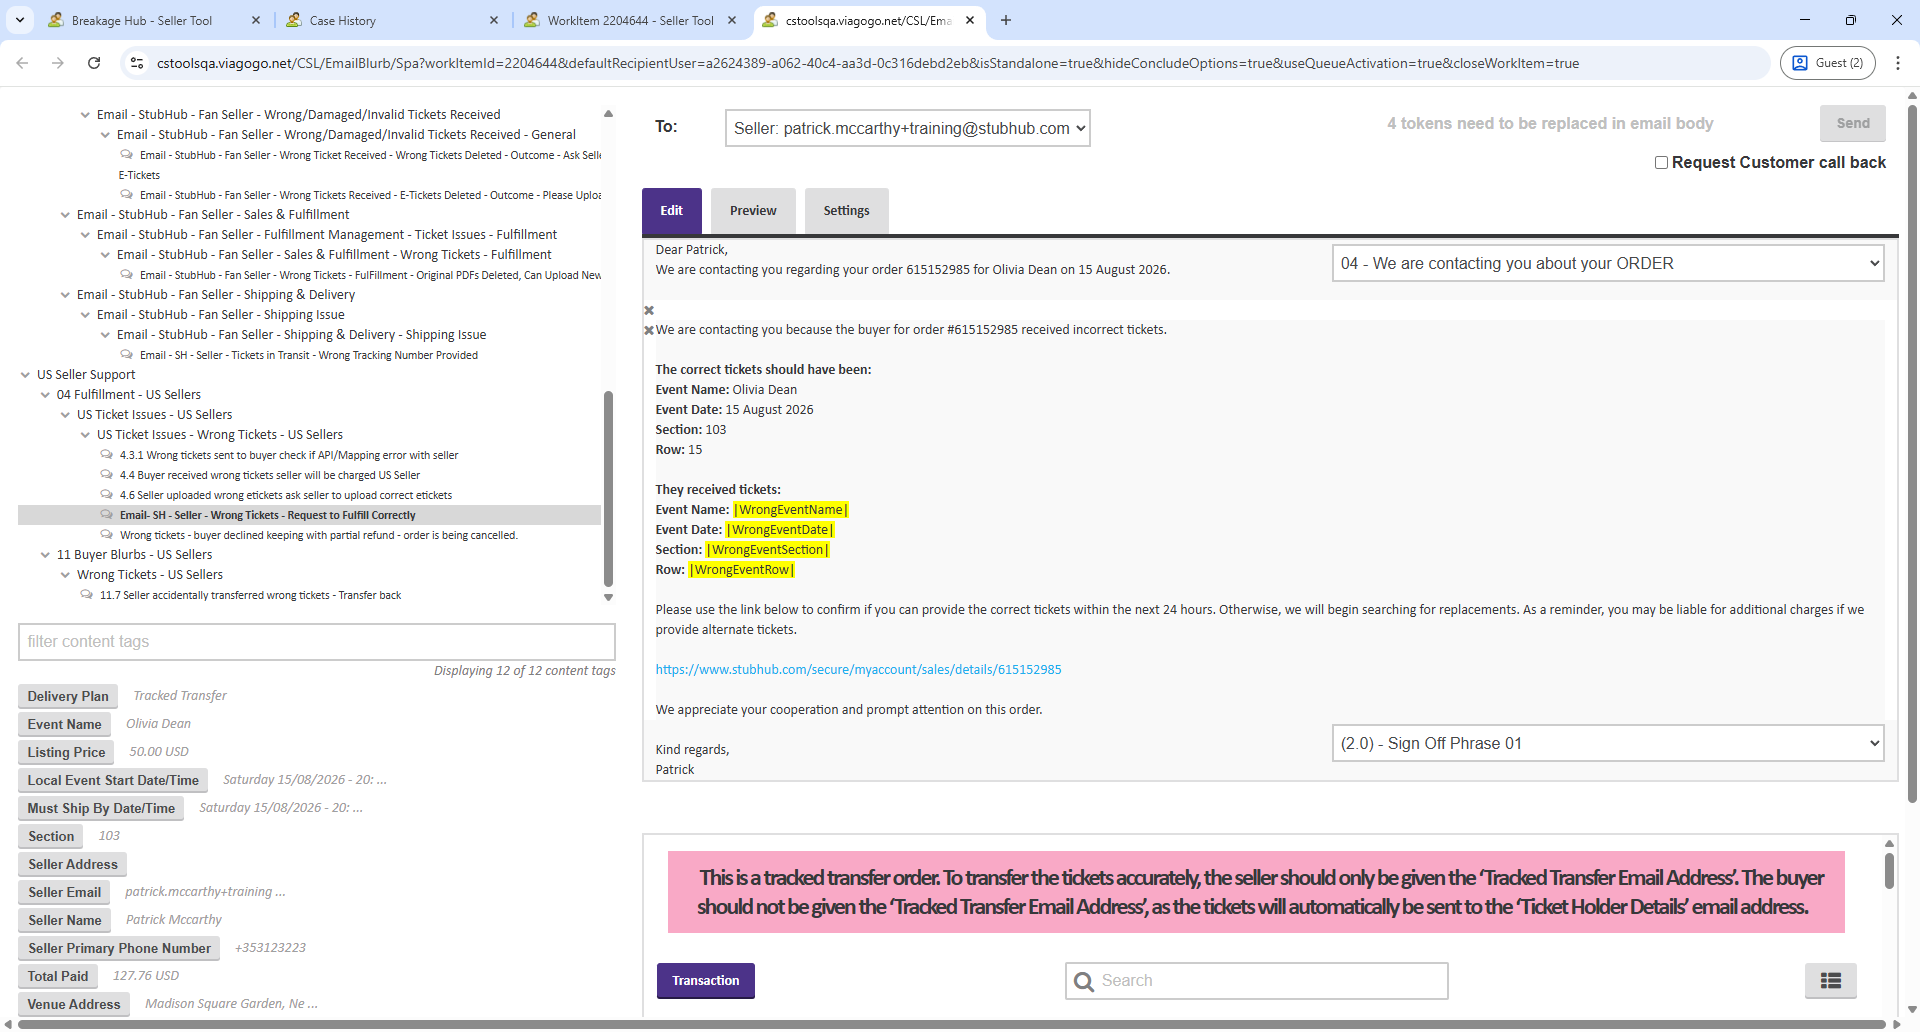
Task: Switch to the Preview tab
Action: tap(752, 211)
